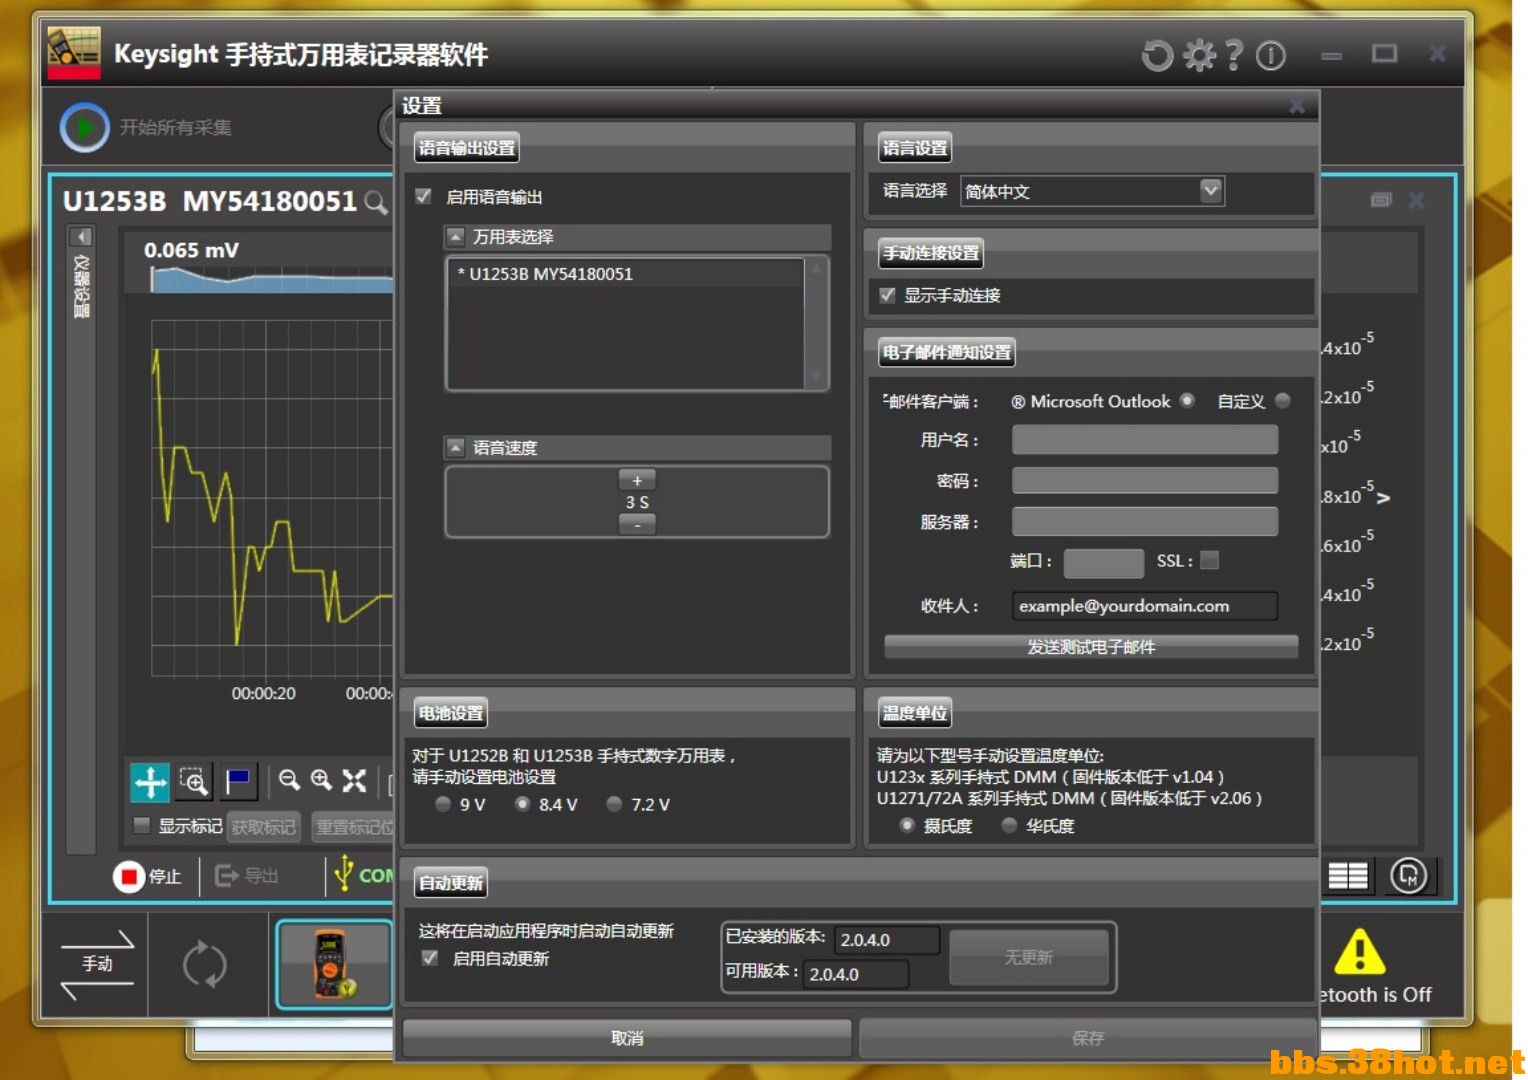Click the no update button
1528x1080 pixels.
(1029, 957)
